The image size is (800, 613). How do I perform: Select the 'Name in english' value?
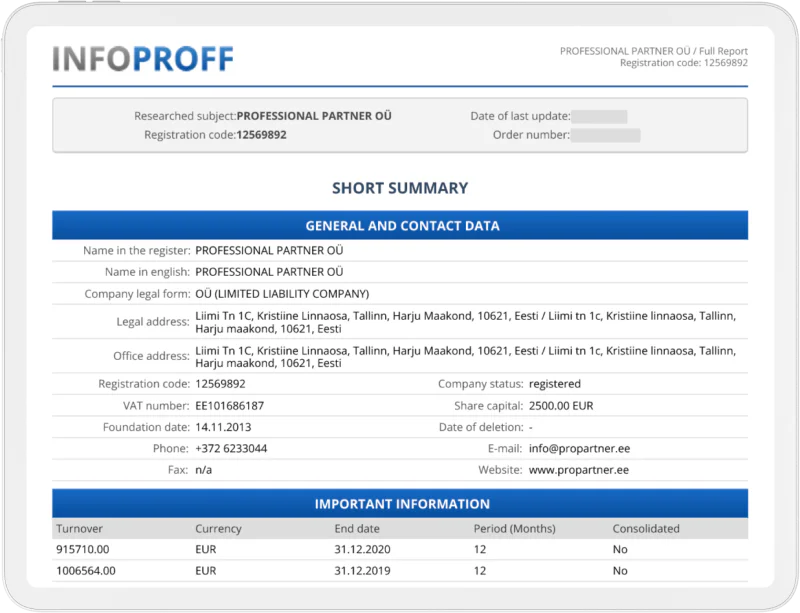[269, 272]
